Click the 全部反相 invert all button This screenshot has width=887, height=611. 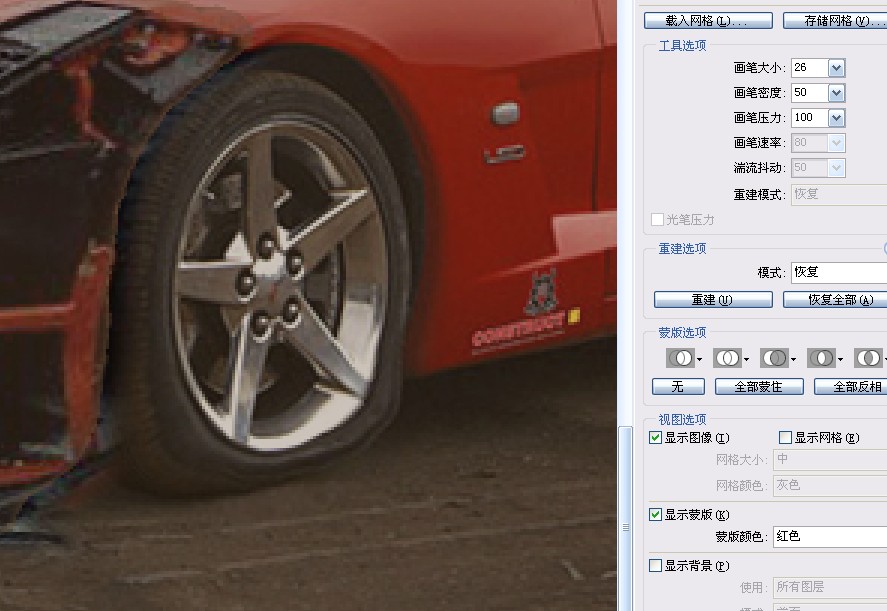(x=851, y=386)
